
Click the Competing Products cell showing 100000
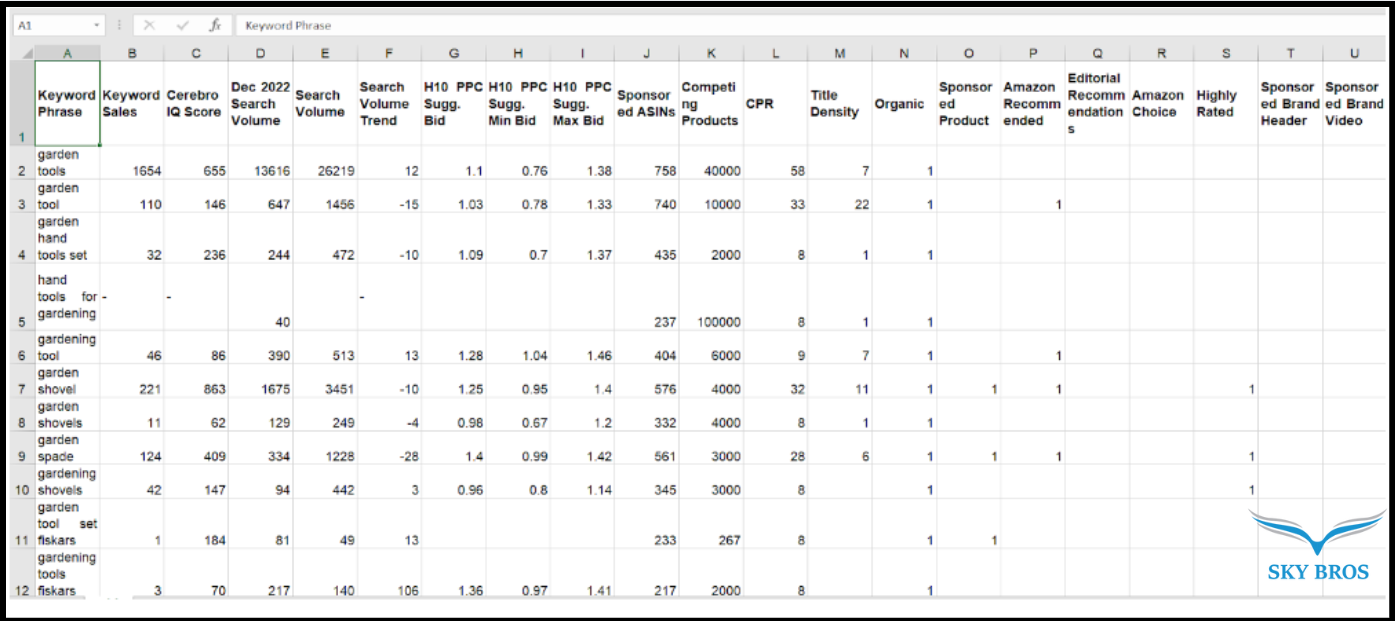click(x=710, y=322)
